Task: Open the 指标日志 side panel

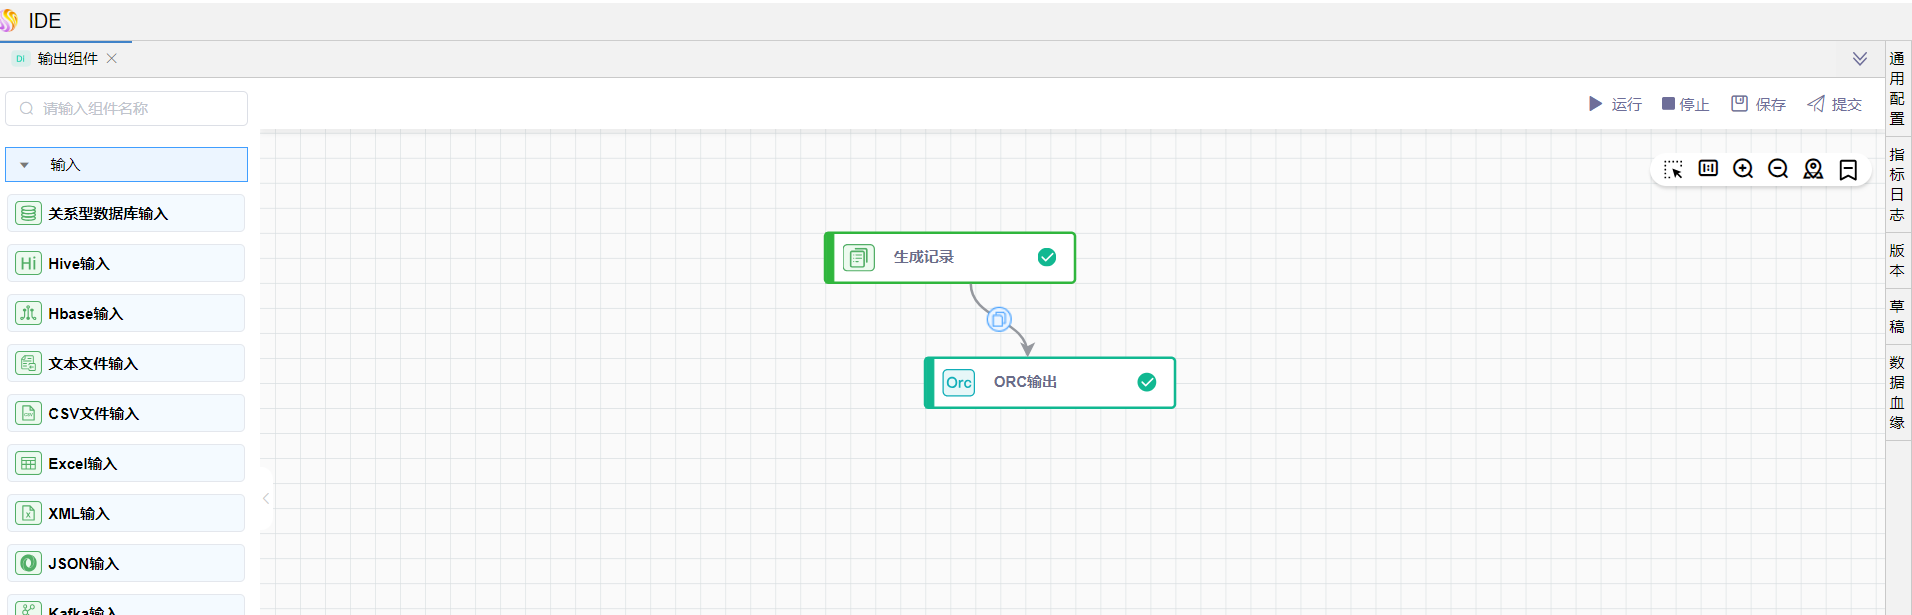Action: point(1897,185)
